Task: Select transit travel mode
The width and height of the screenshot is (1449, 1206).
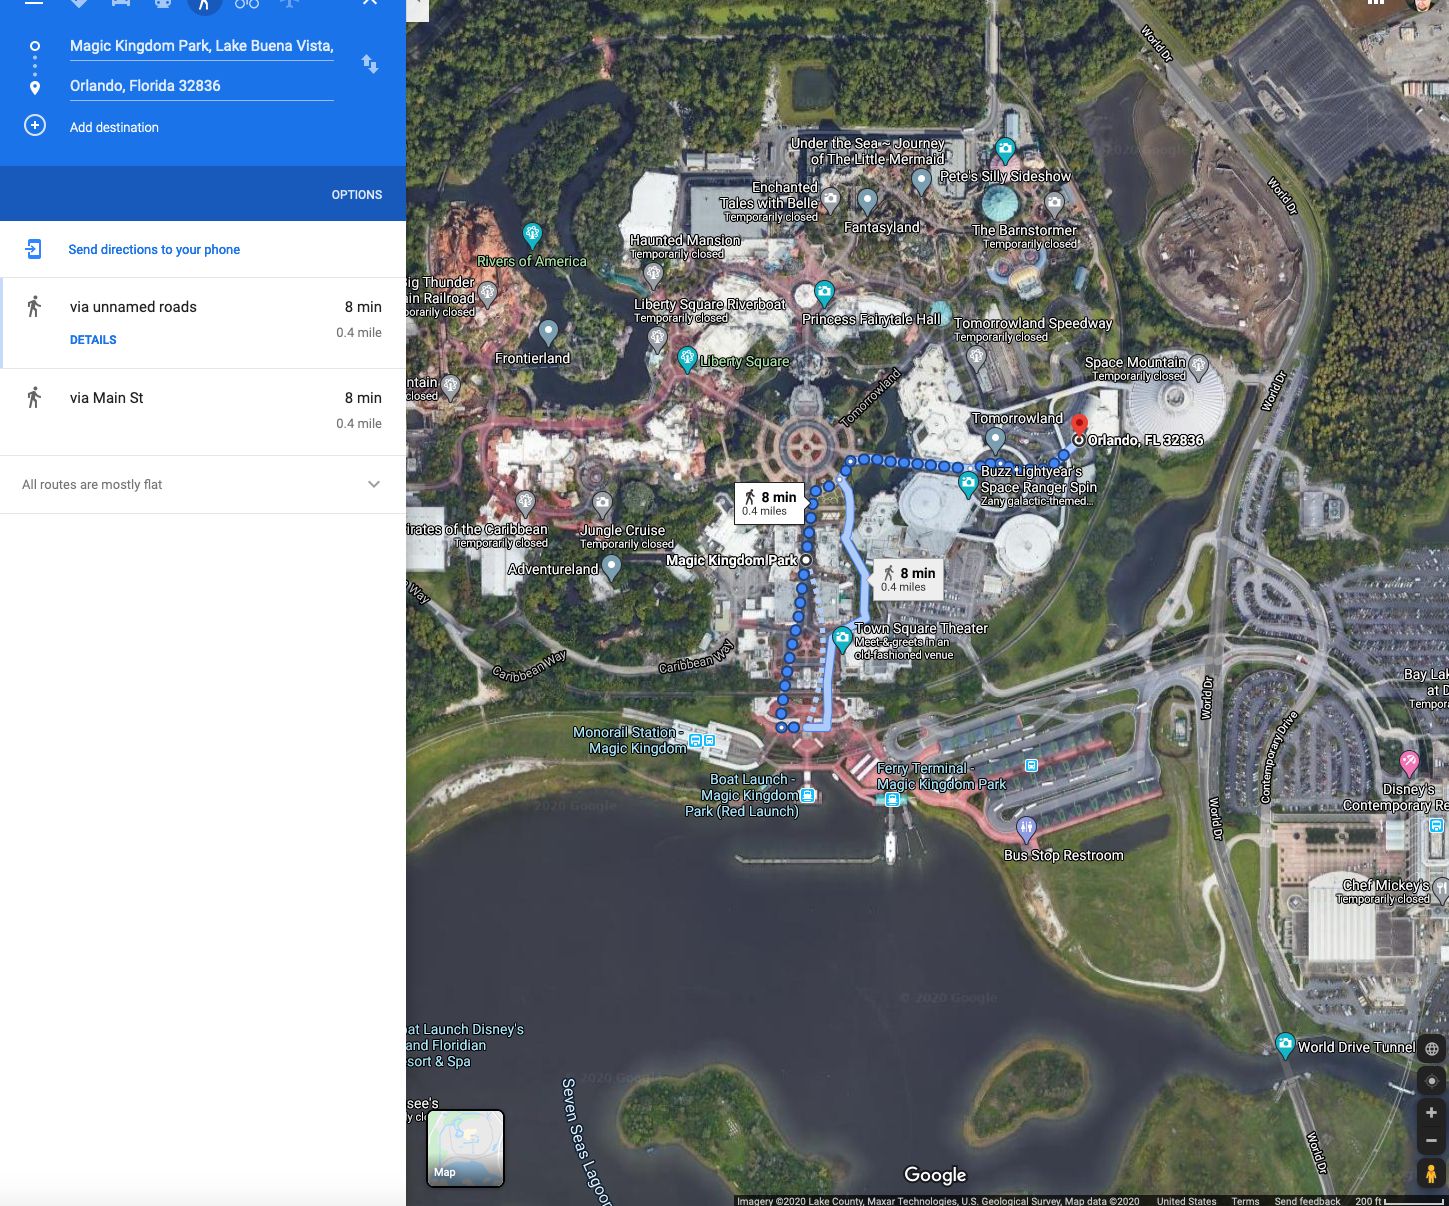Action: tap(163, 4)
